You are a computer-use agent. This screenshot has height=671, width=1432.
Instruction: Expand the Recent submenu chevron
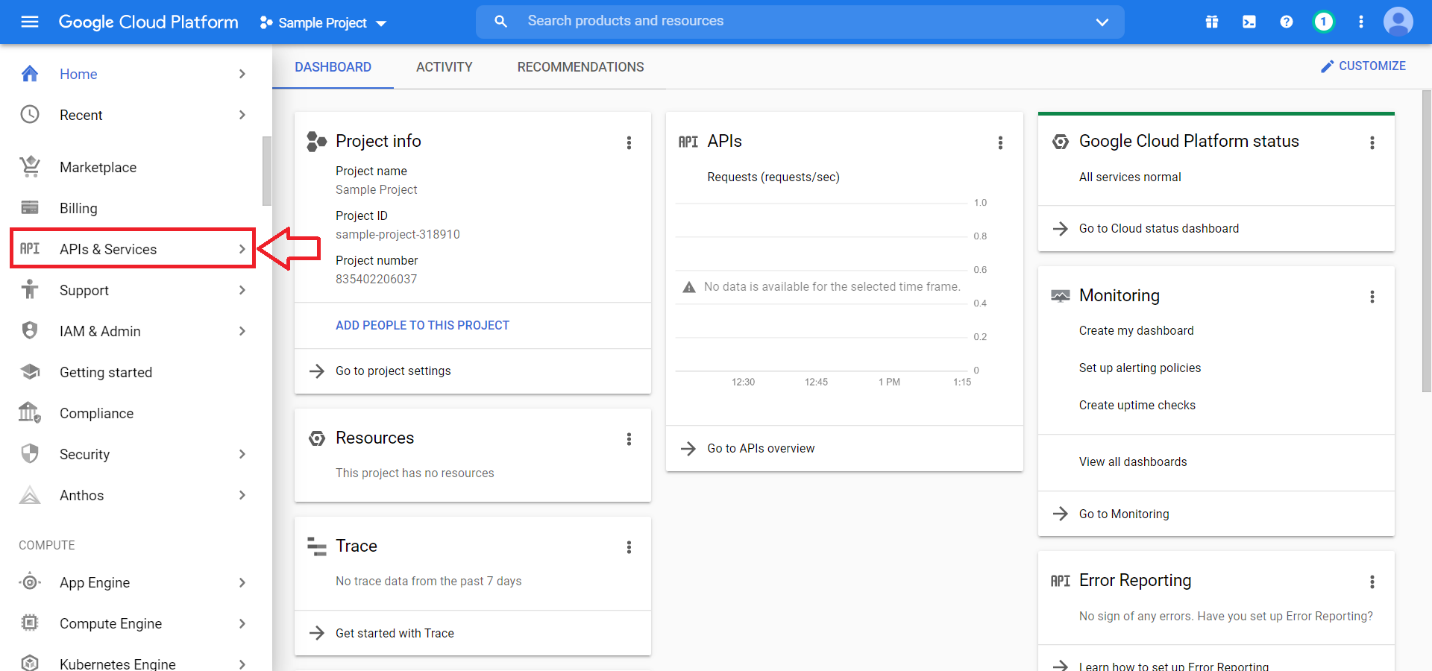click(242, 115)
